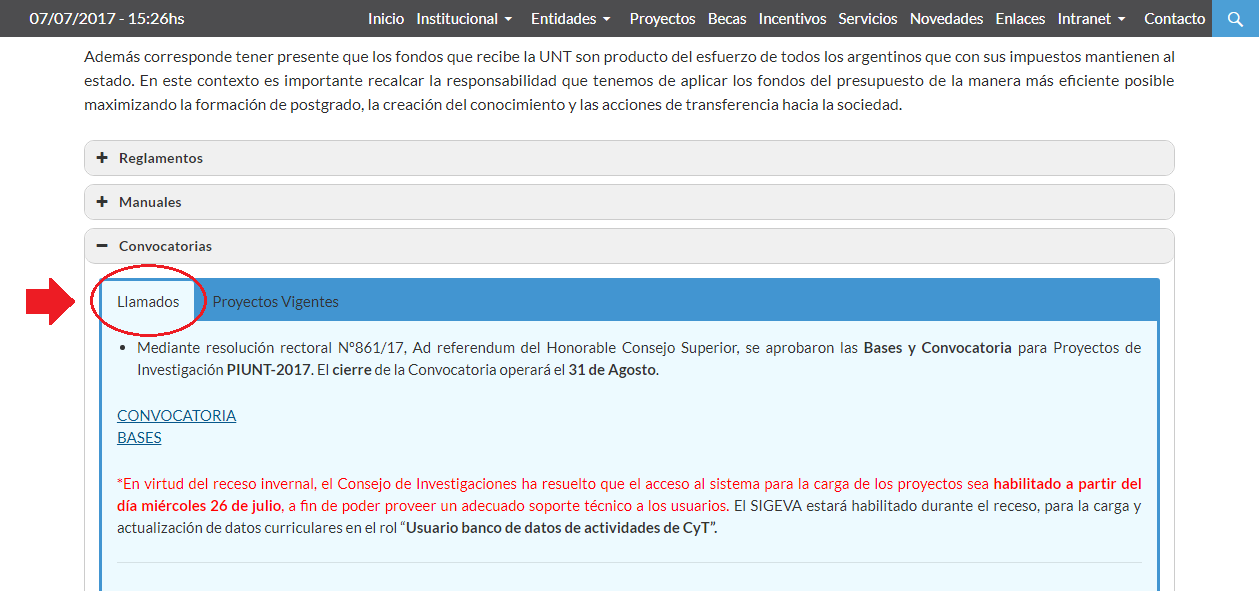
Task: Open Contacto in the navbar
Action: [1175, 19]
